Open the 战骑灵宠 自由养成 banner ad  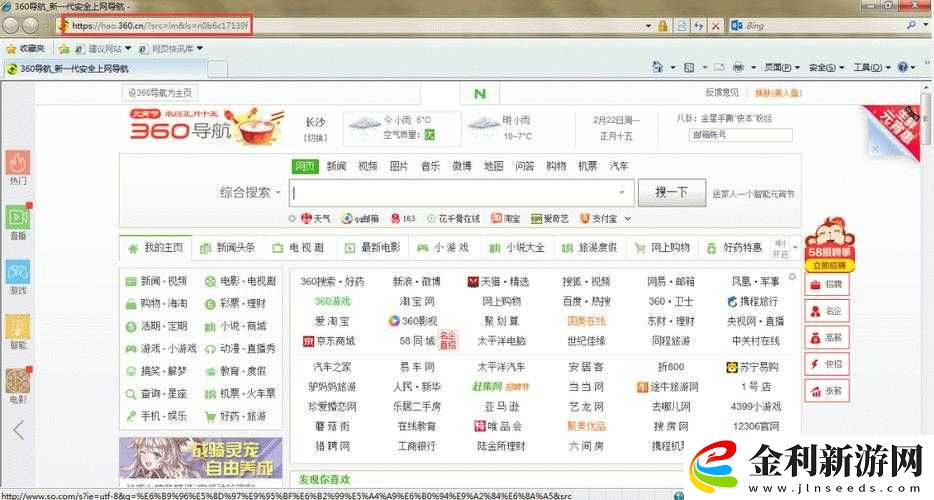click(x=200, y=458)
